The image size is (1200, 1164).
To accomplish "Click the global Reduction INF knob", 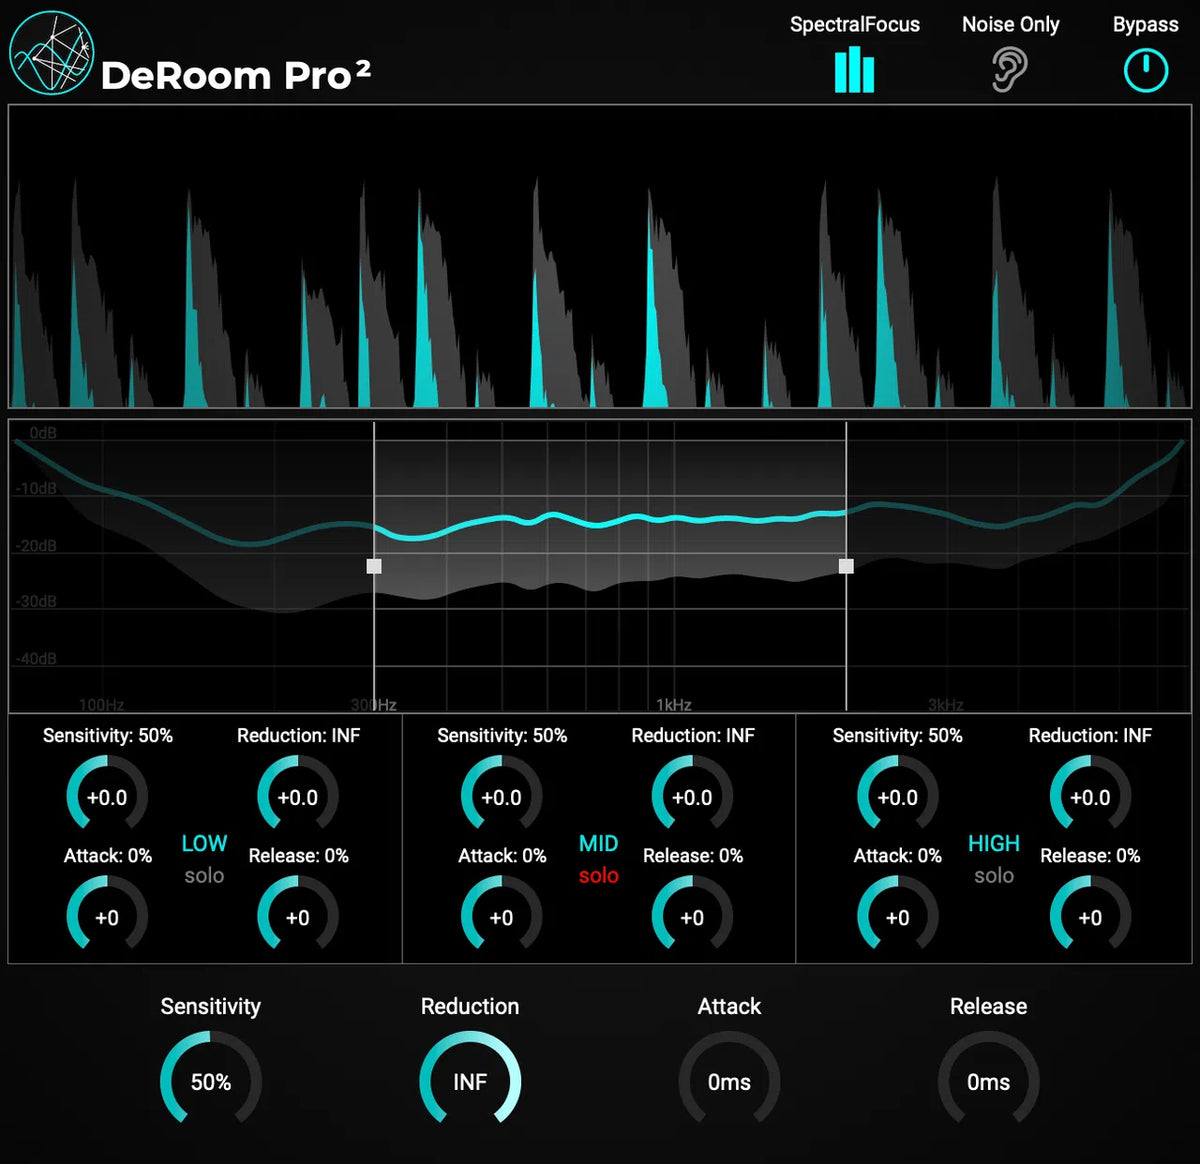I will [x=469, y=1082].
